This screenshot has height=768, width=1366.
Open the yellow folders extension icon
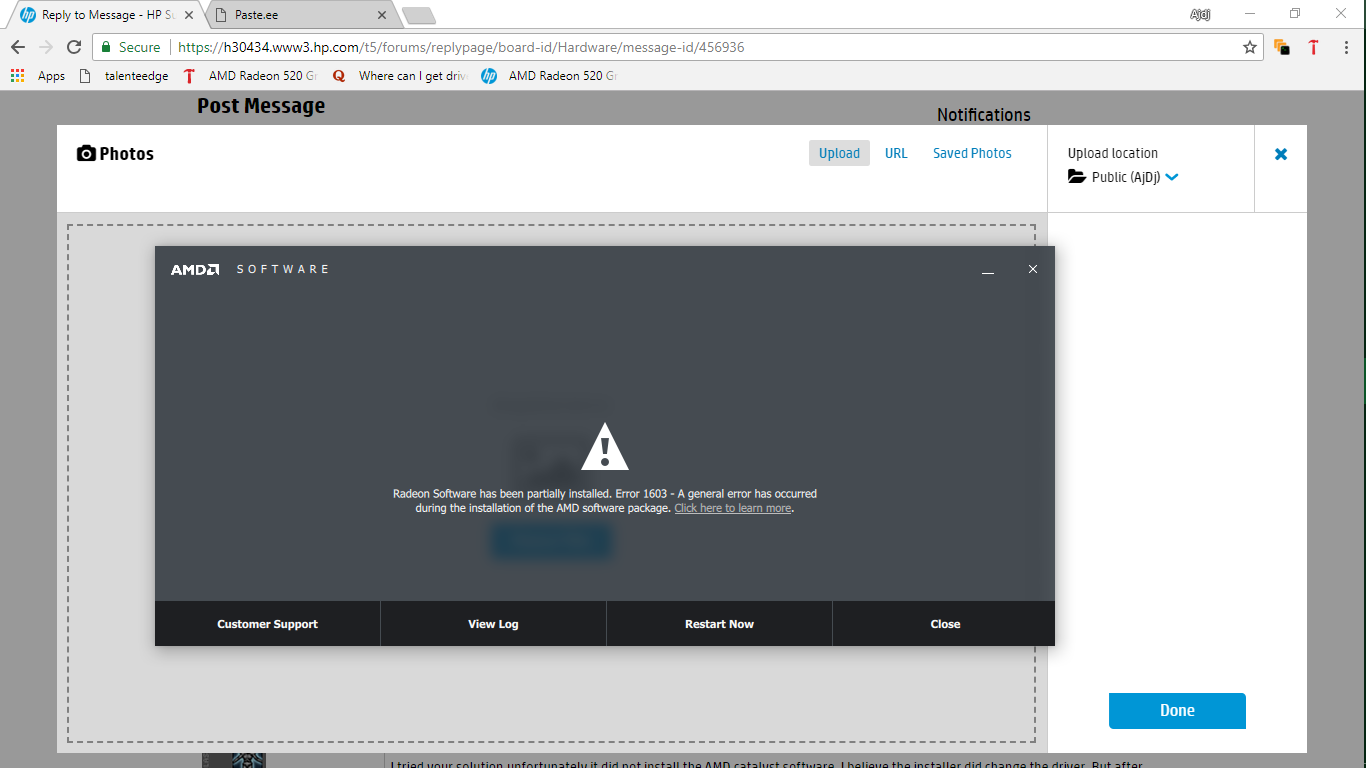click(x=1282, y=47)
